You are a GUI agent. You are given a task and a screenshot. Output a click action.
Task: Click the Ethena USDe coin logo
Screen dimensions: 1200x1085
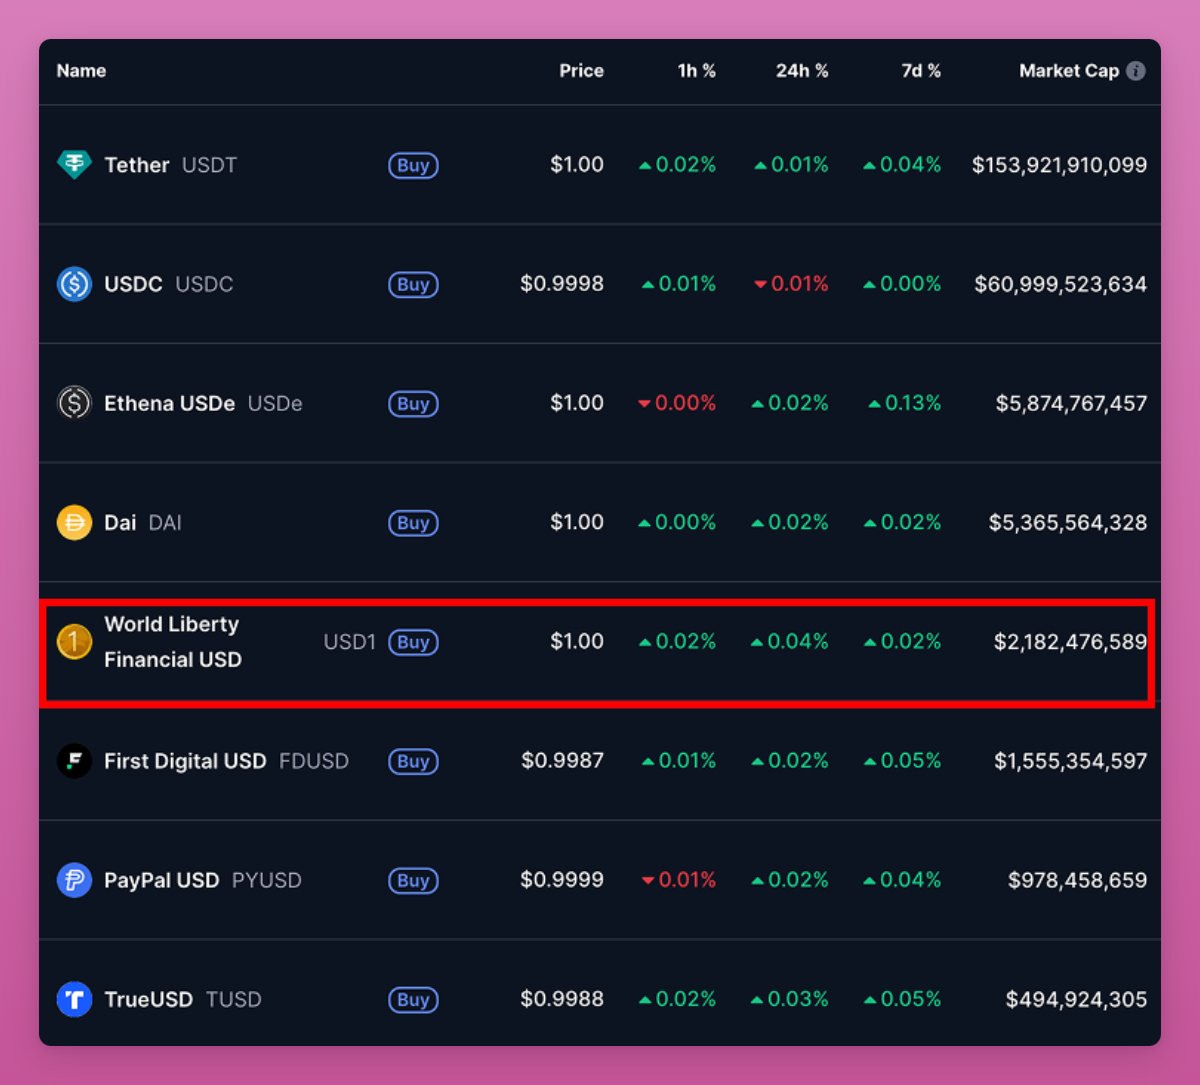pos(74,403)
